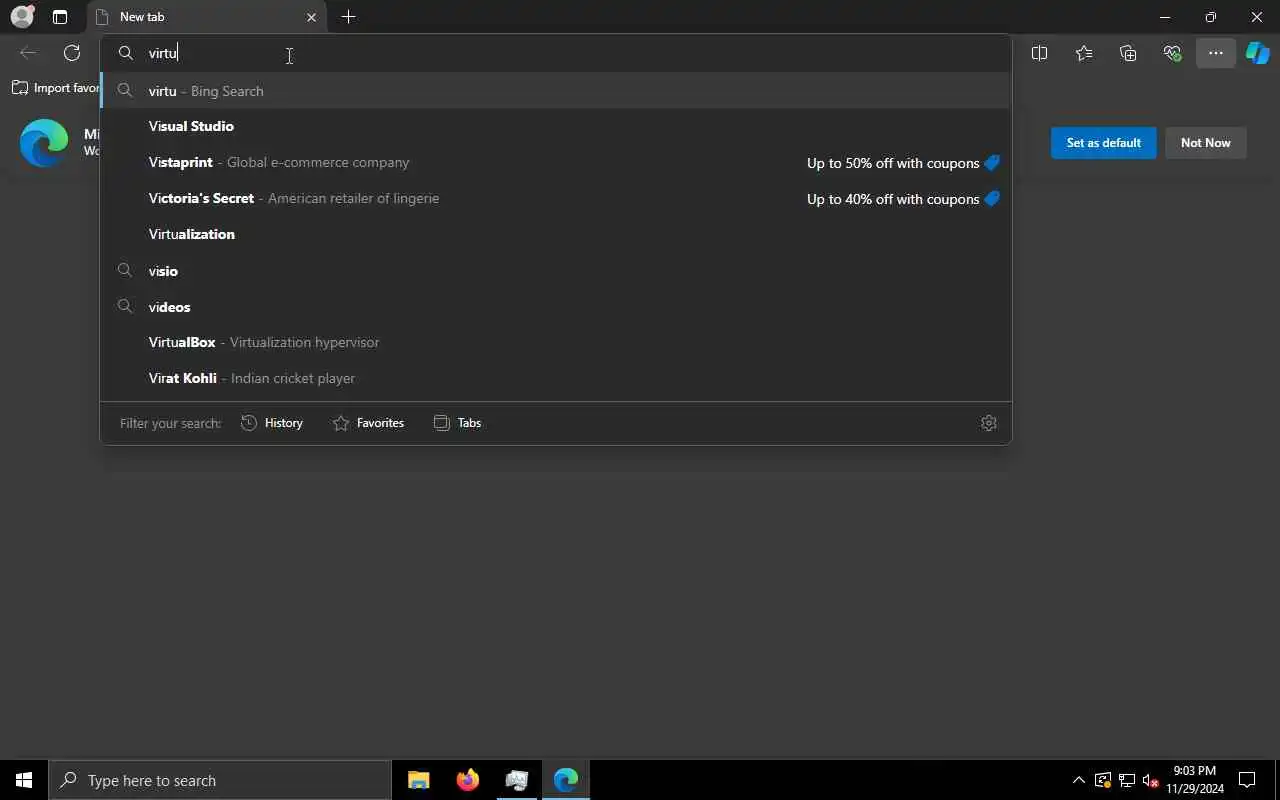Show hidden system tray icons
Viewport: 1280px width, 800px height.
pyautogui.click(x=1078, y=780)
